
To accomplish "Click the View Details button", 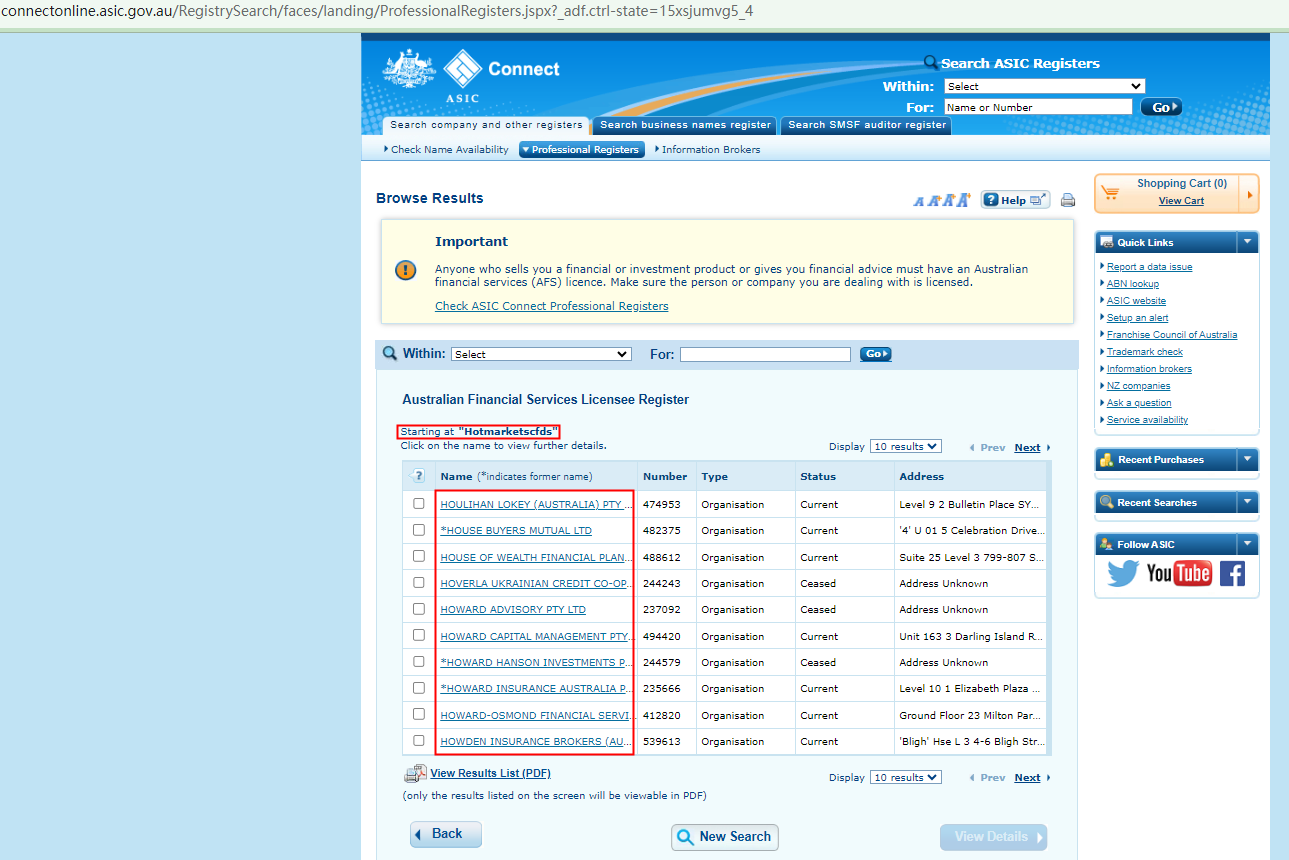I will tap(993, 837).
